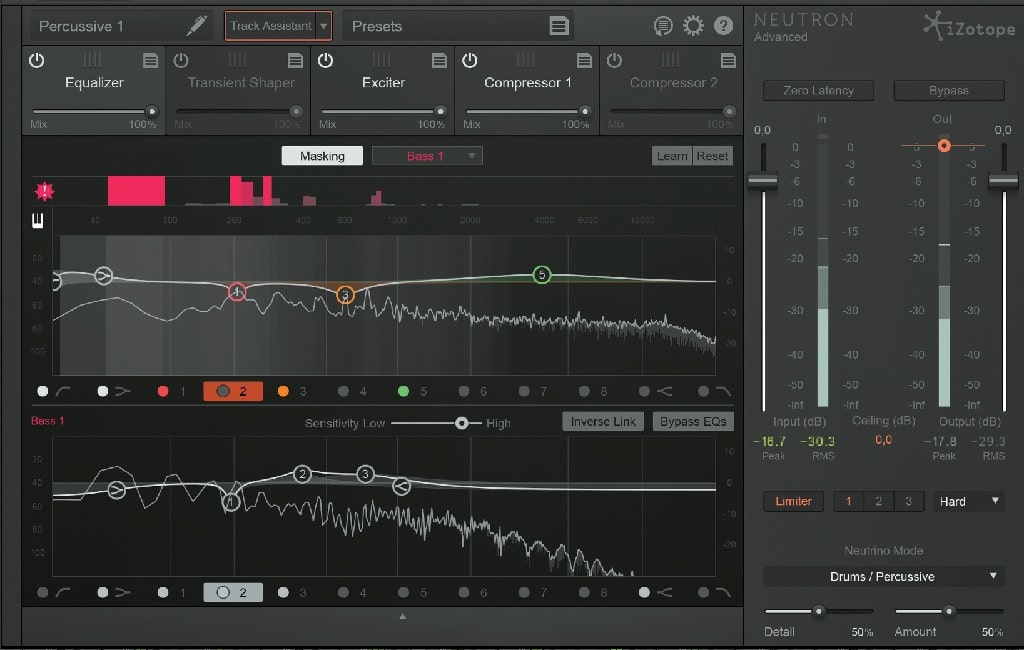This screenshot has width=1024, height=650.
Task: Switch to the Exciter module
Action: (x=383, y=83)
